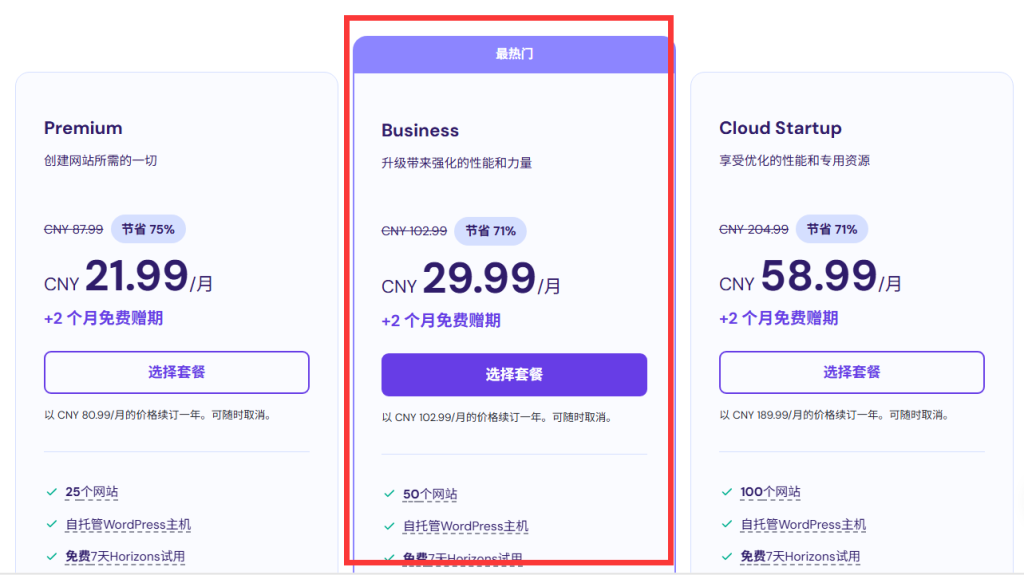Select the Cloud Startup 选择套餐 button

[852, 372]
